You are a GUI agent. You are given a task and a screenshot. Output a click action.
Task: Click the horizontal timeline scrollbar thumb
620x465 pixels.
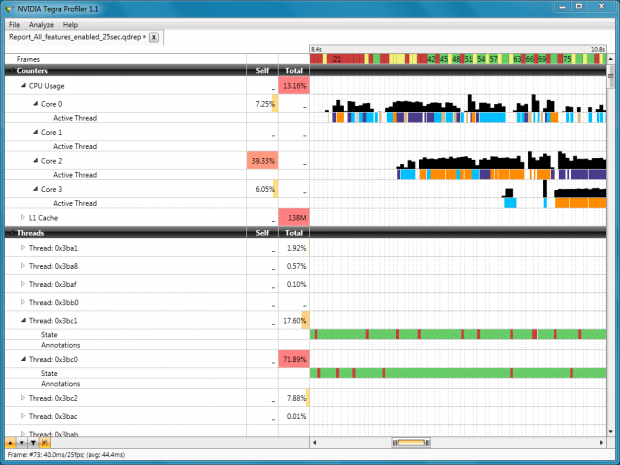tap(411, 442)
